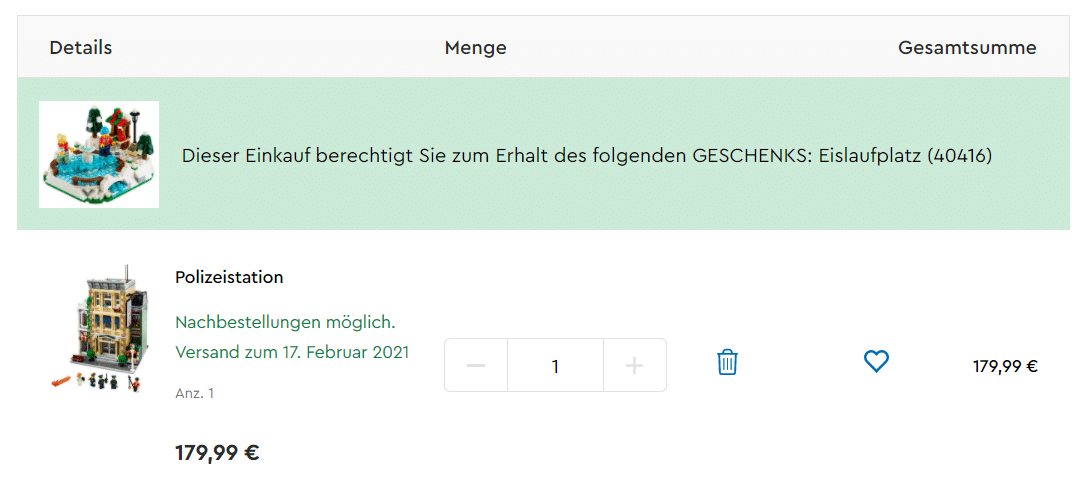Increase quantity with the plus button
1084x499 pixels.
(x=635, y=365)
